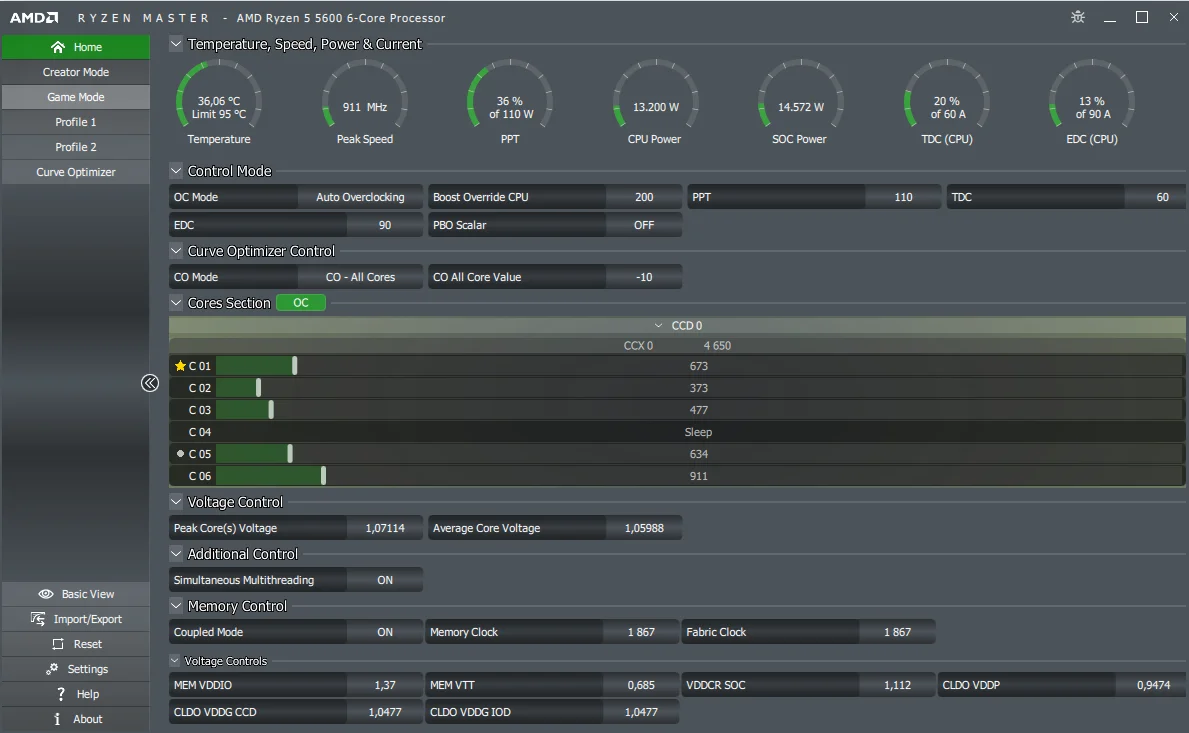Screen dimensions: 1189x733
Task: Collapse the Additional Control section
Action: pyautogui.click(x=176, y=554)
